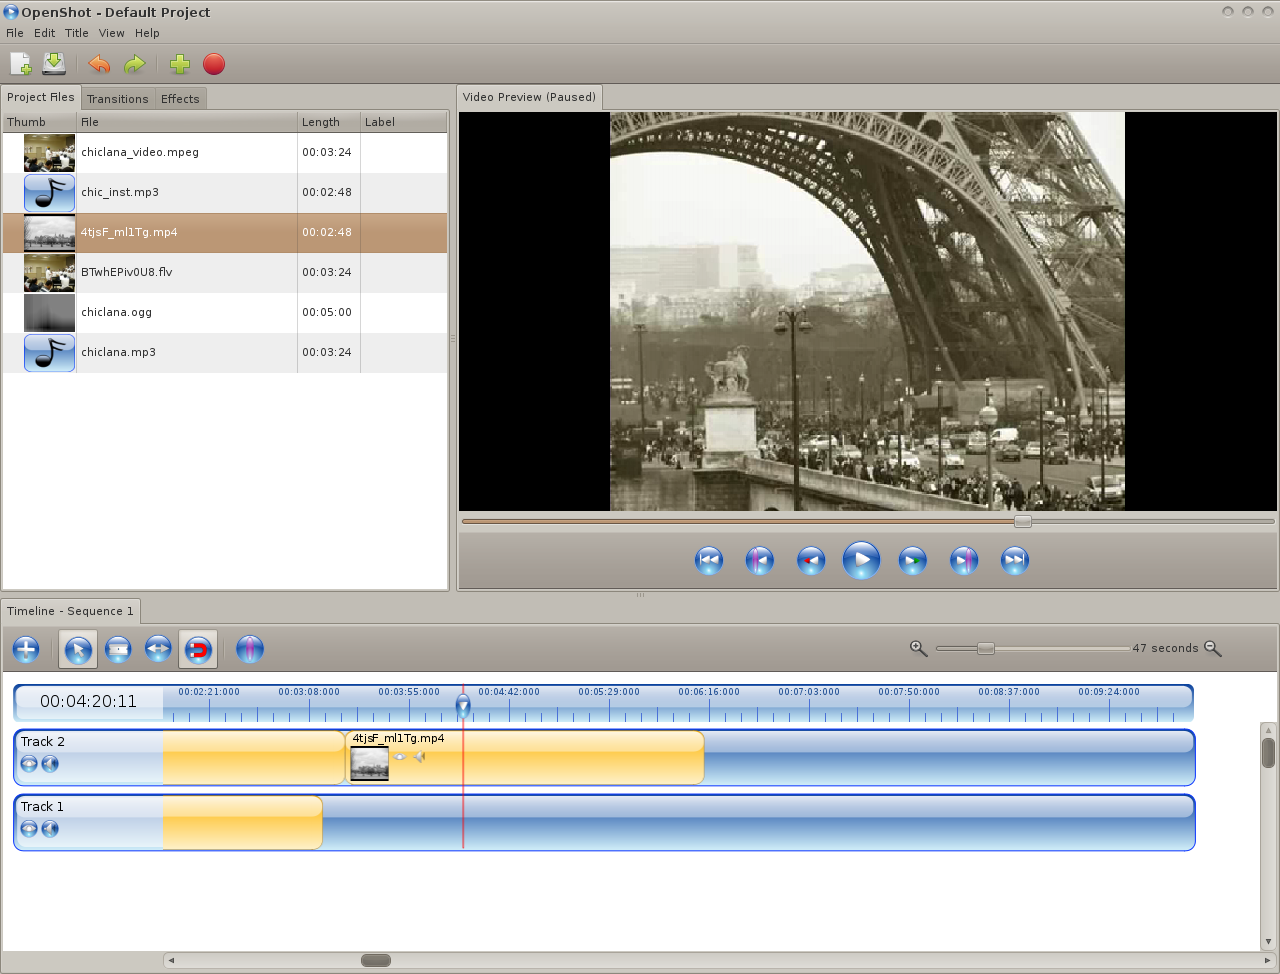Click the BTwhEPiv0U8.flv thumbnail
This screenshot has width=1280, height=974.
coord(50,273)
